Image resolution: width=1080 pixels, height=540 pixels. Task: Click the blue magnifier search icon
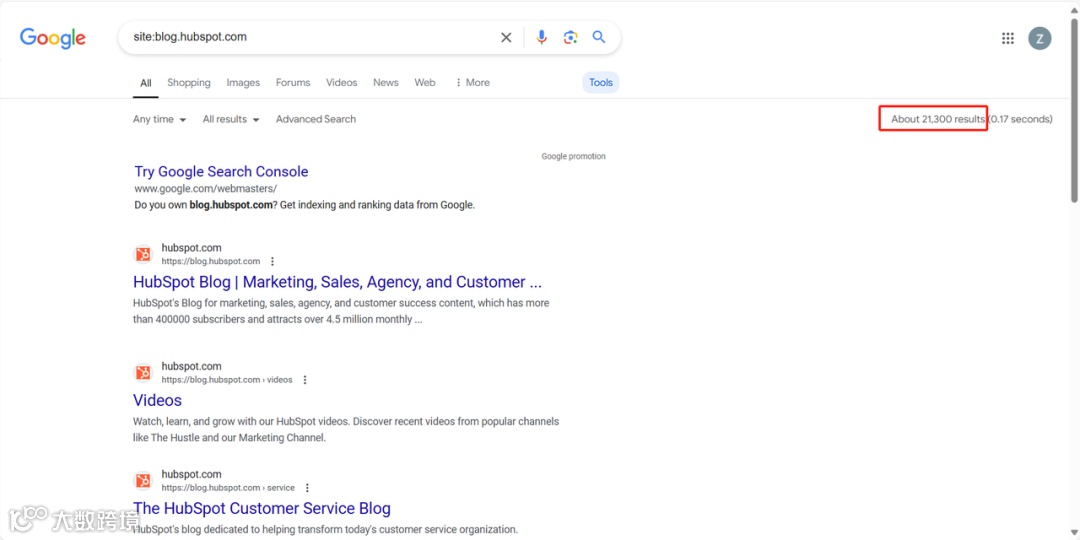(x=599, y=37)
